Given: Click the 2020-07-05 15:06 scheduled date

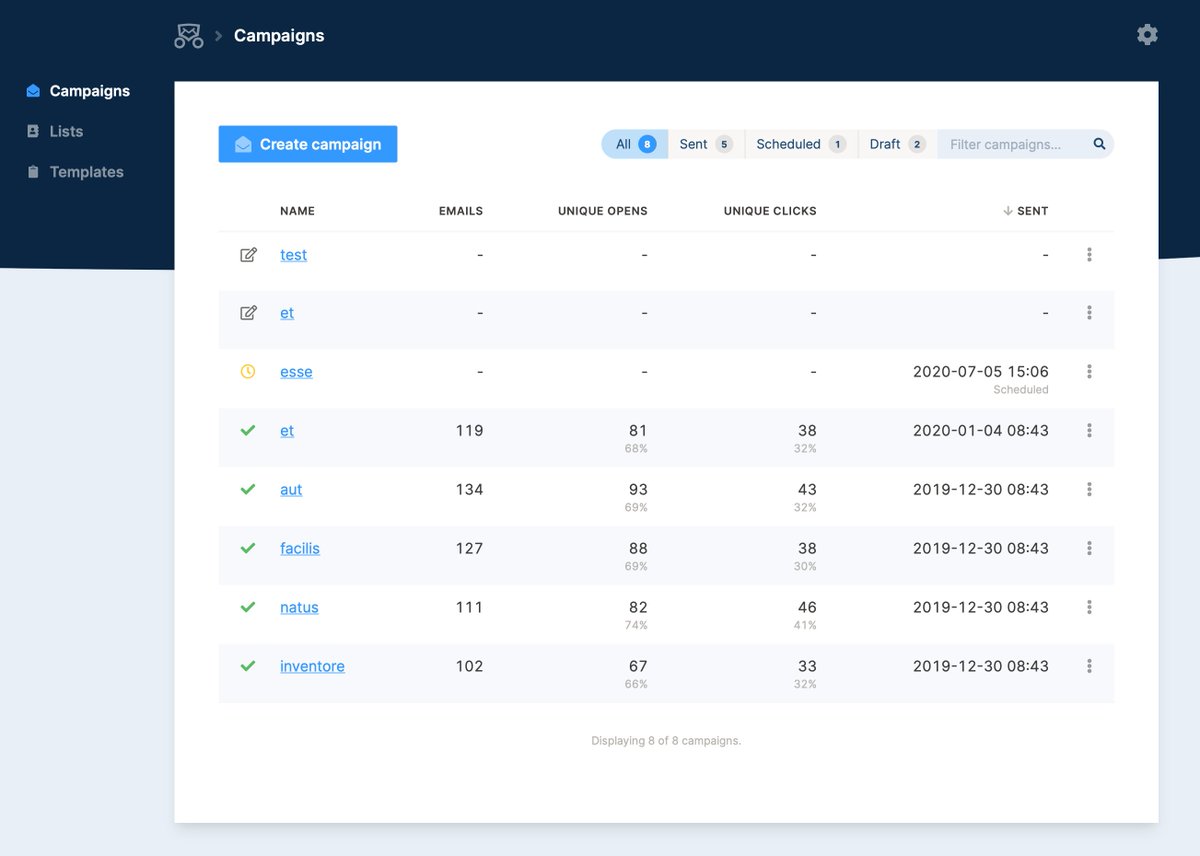Looking at the screenshot, I should click(981, 372).
